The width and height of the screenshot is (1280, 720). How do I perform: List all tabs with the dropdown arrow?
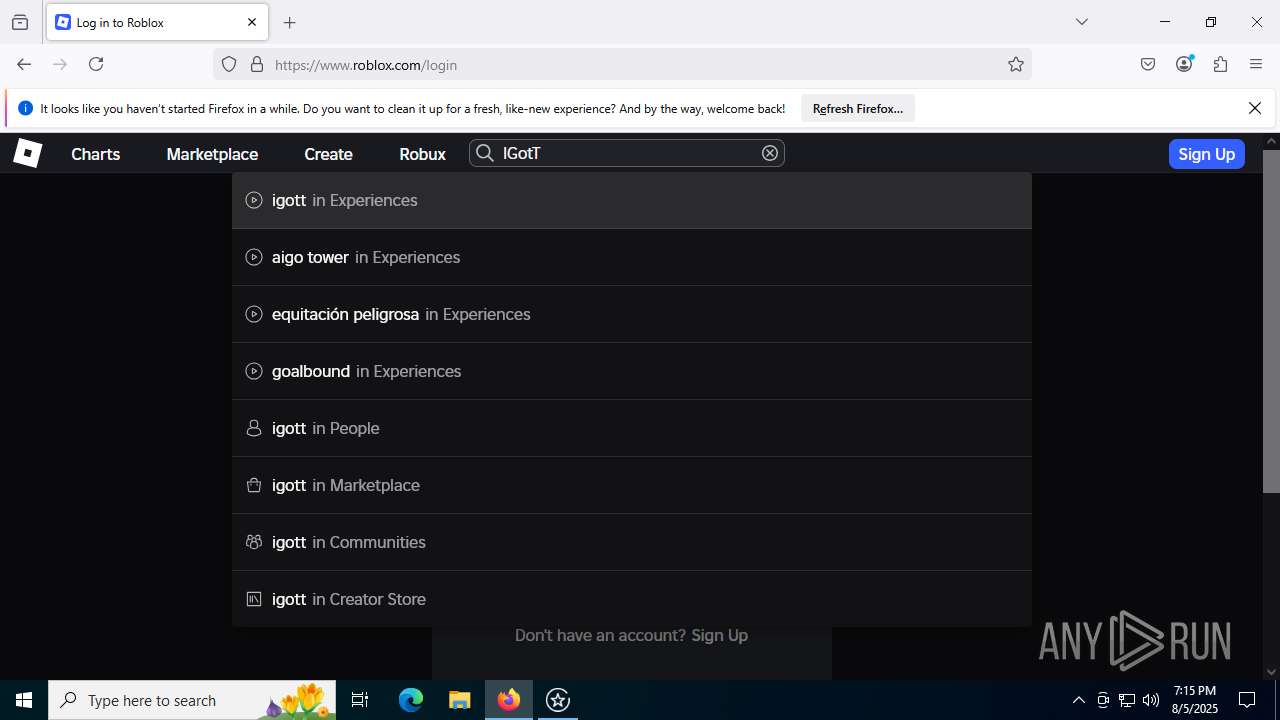[x=1082, y=22]
